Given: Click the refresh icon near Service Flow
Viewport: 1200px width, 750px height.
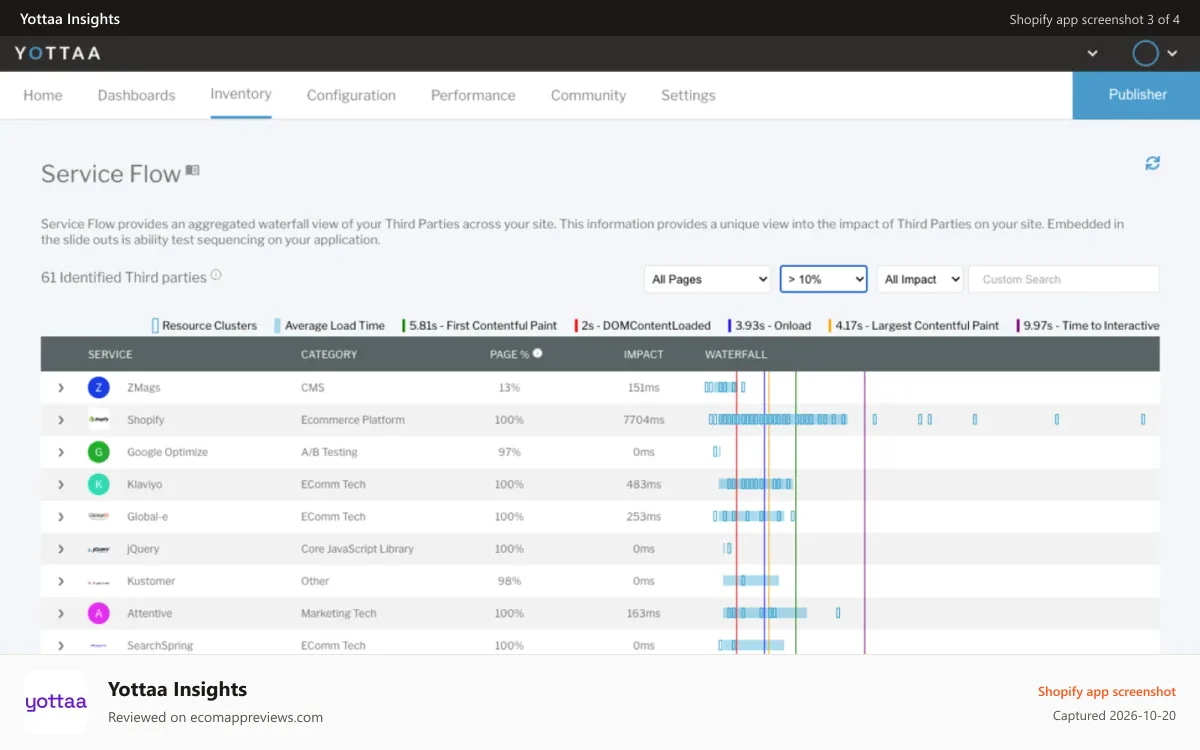Looking at the screenshot, I should coord(1153,163).
